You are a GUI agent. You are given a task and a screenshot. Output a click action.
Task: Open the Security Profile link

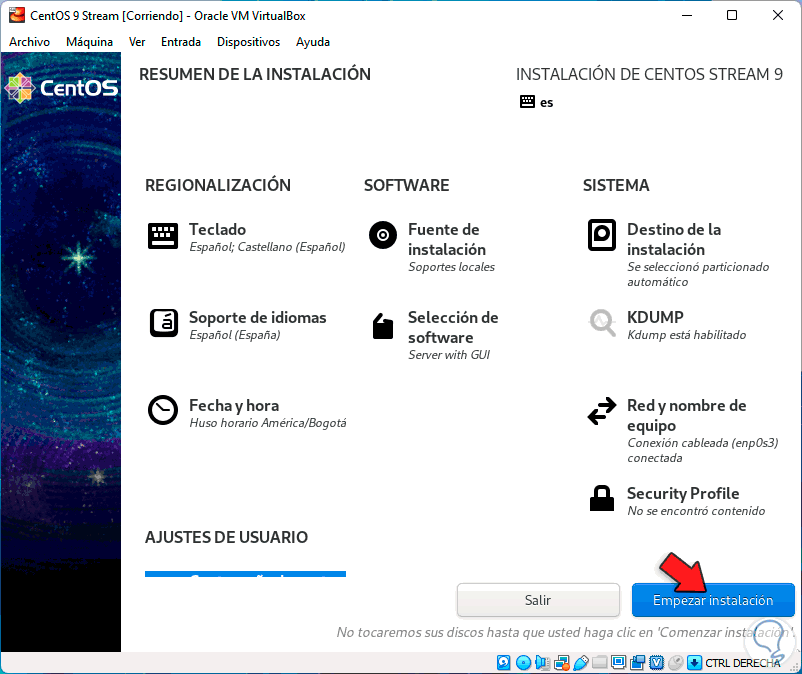pyautogui.click(x=683, y=493)
